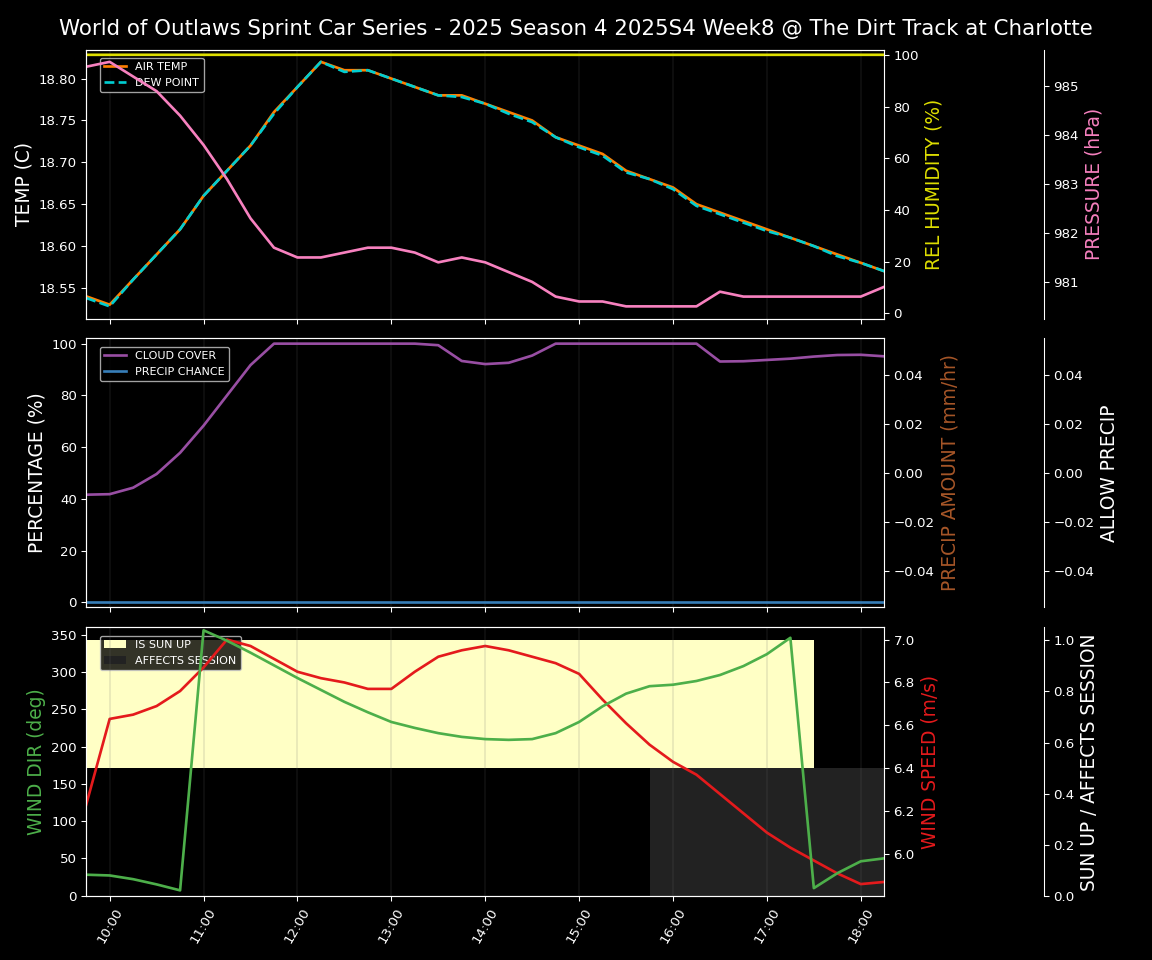
Task: Click the PERCENTAGE (%) axis label
Action: 36,472
